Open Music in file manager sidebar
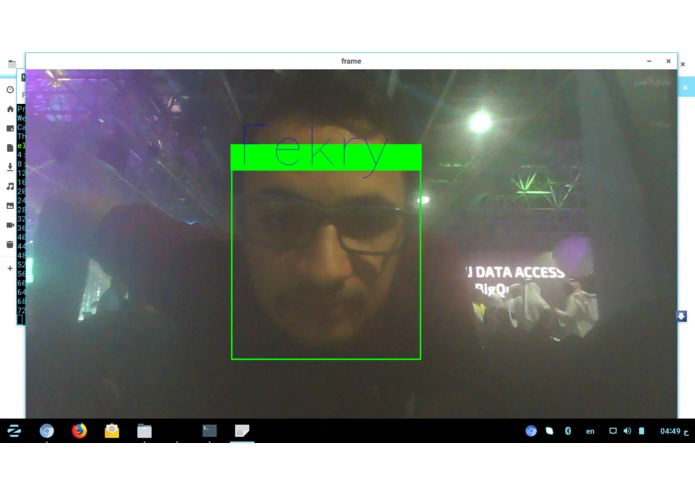This screenshot has width=695, height=494. click(10, 187)
